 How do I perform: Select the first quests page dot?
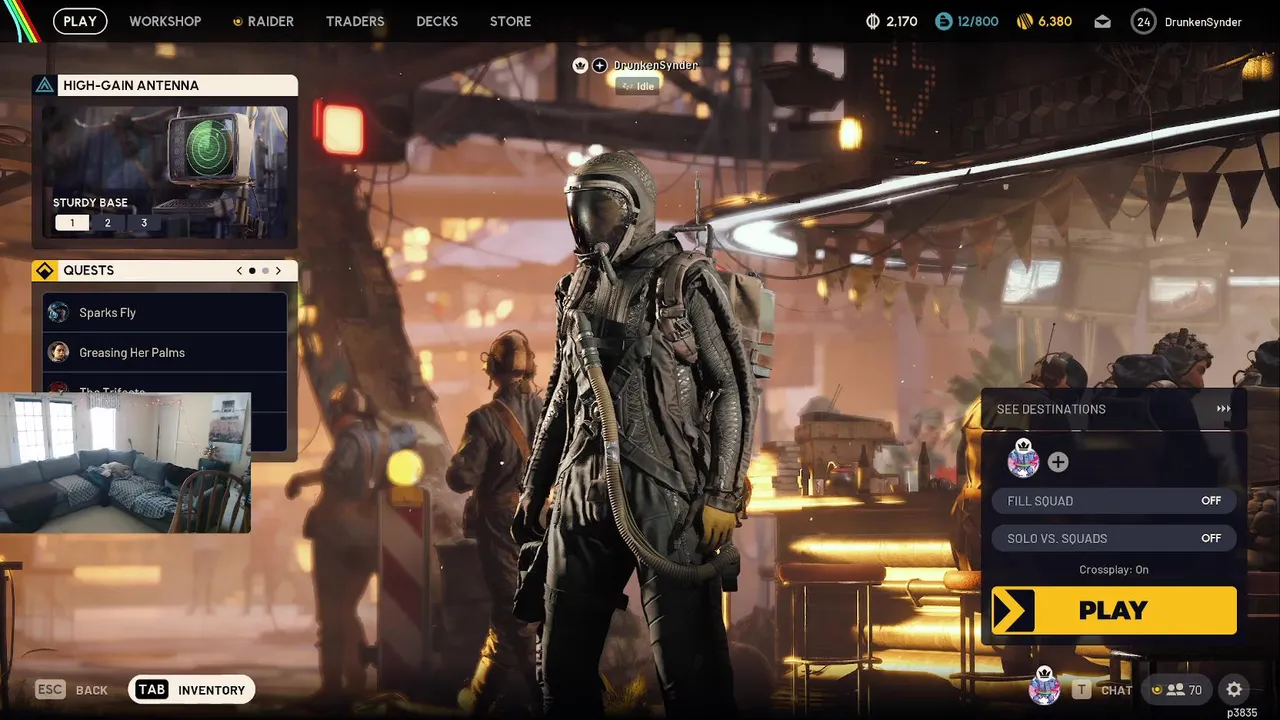point(252,270)
